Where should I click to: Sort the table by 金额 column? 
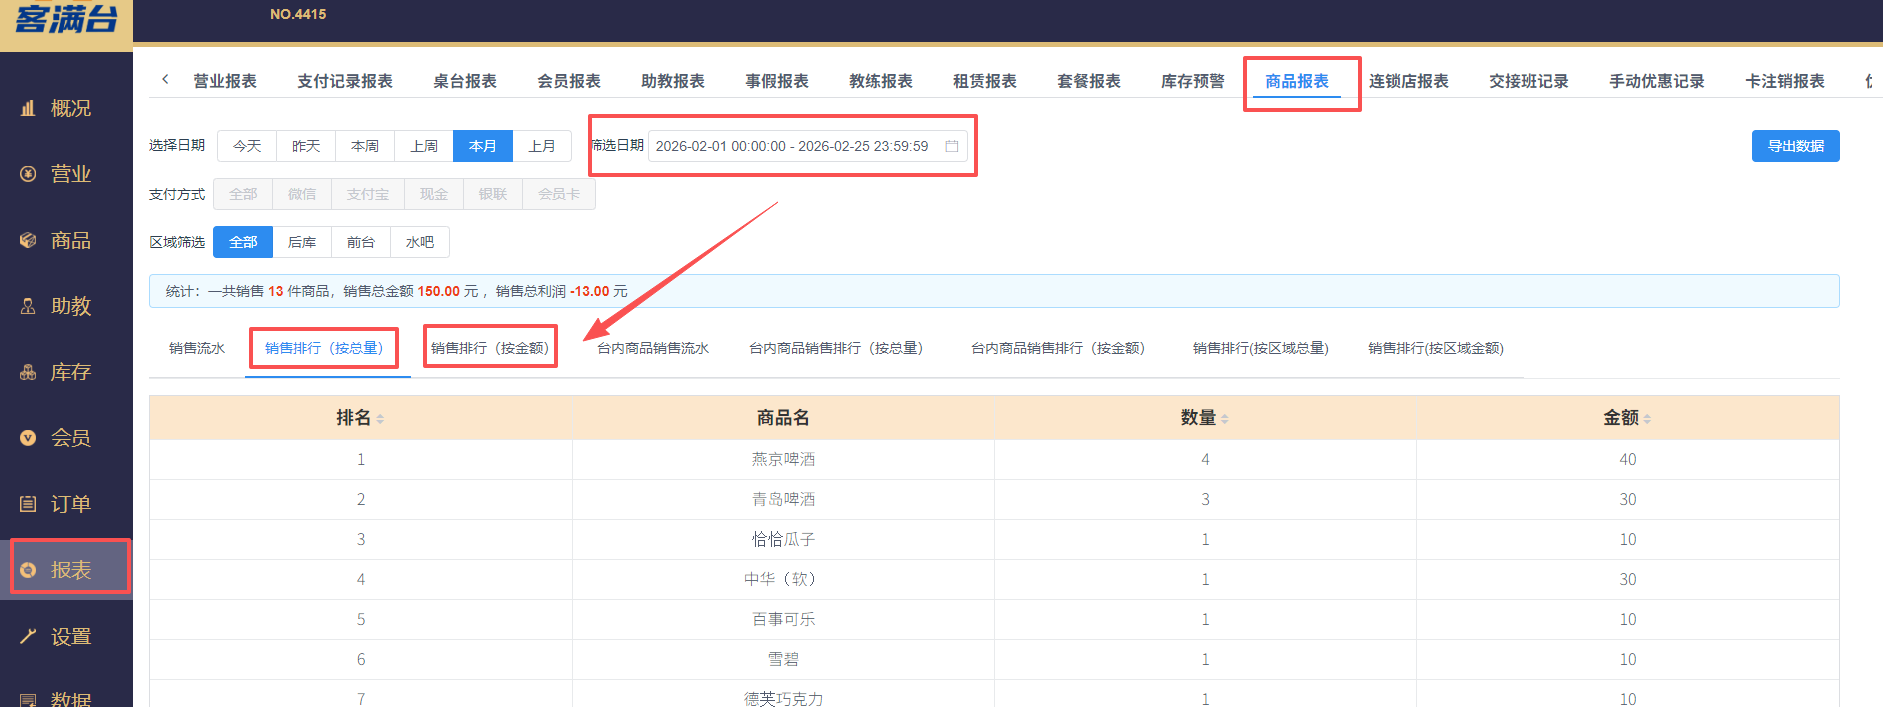1647,419
